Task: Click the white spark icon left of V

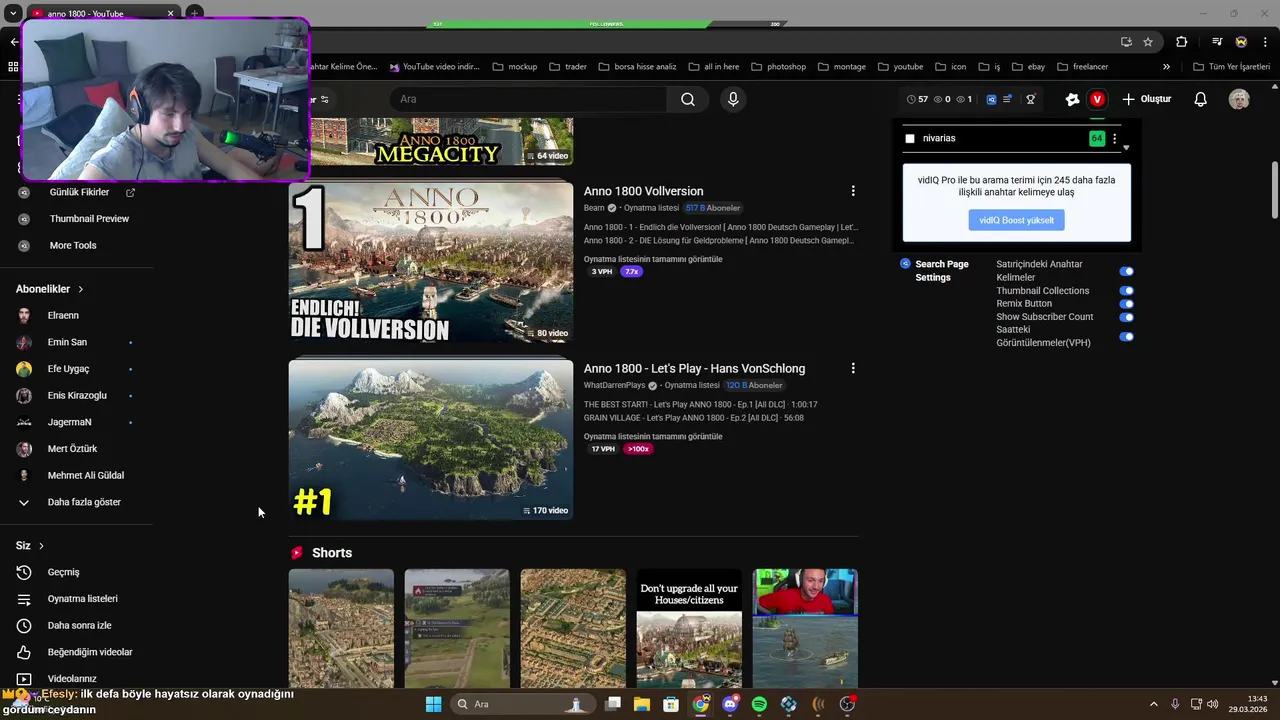Action: tap(1072, 99)
